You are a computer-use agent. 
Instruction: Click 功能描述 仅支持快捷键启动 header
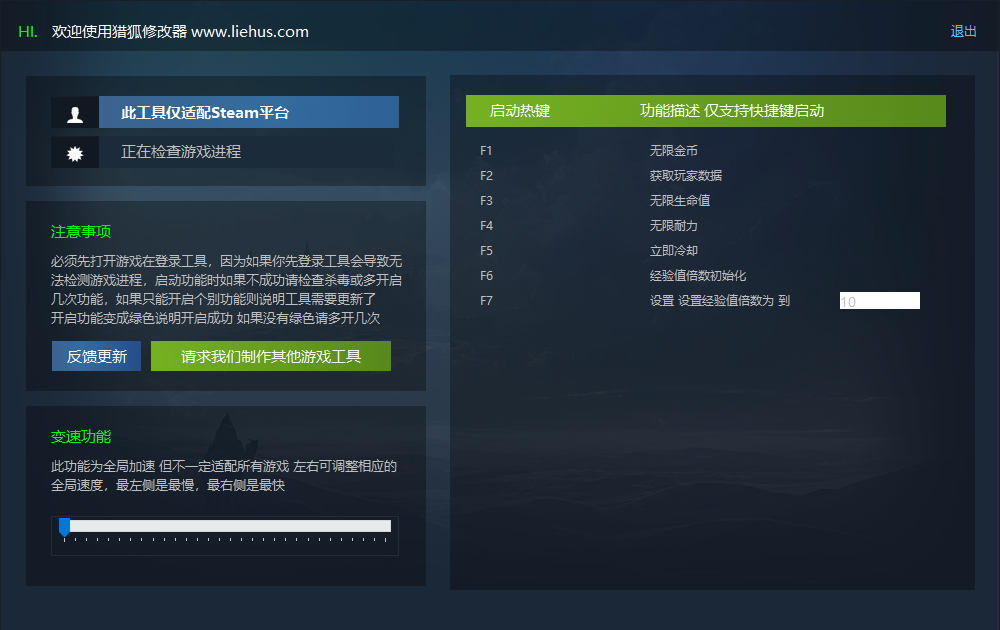(x=732, y=111)
